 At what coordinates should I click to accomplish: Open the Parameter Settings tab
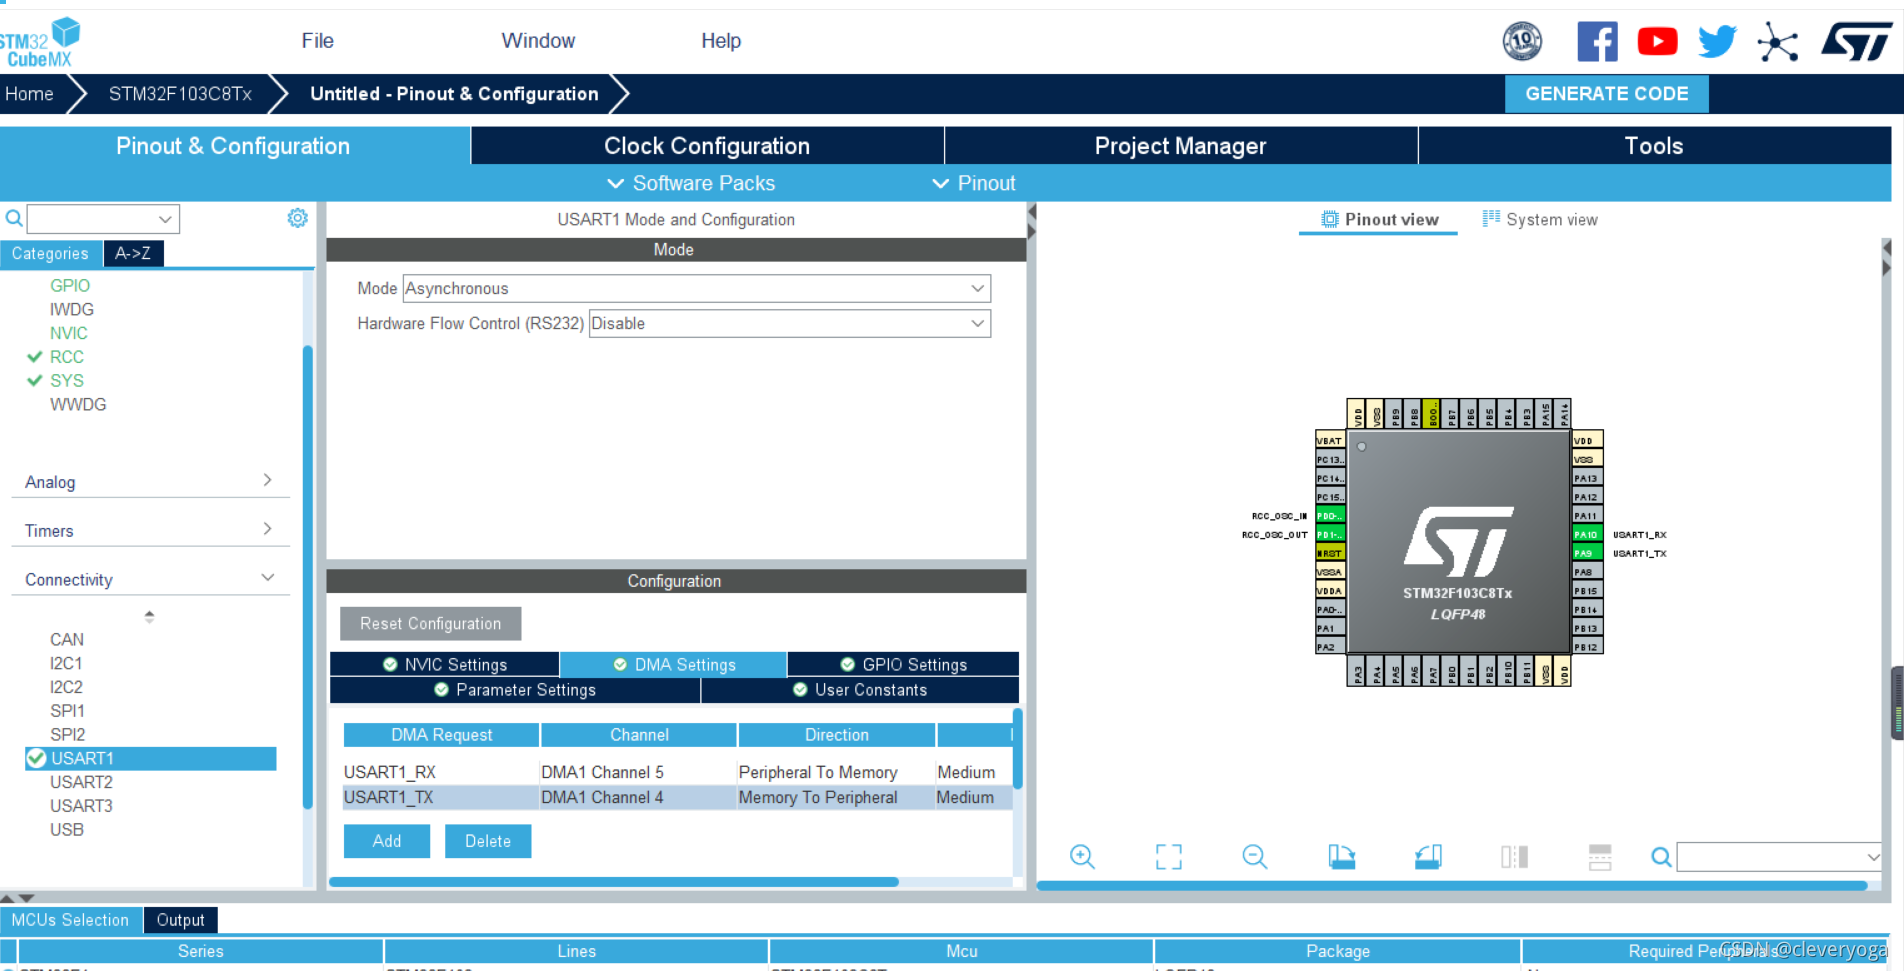tap(515, 689)
